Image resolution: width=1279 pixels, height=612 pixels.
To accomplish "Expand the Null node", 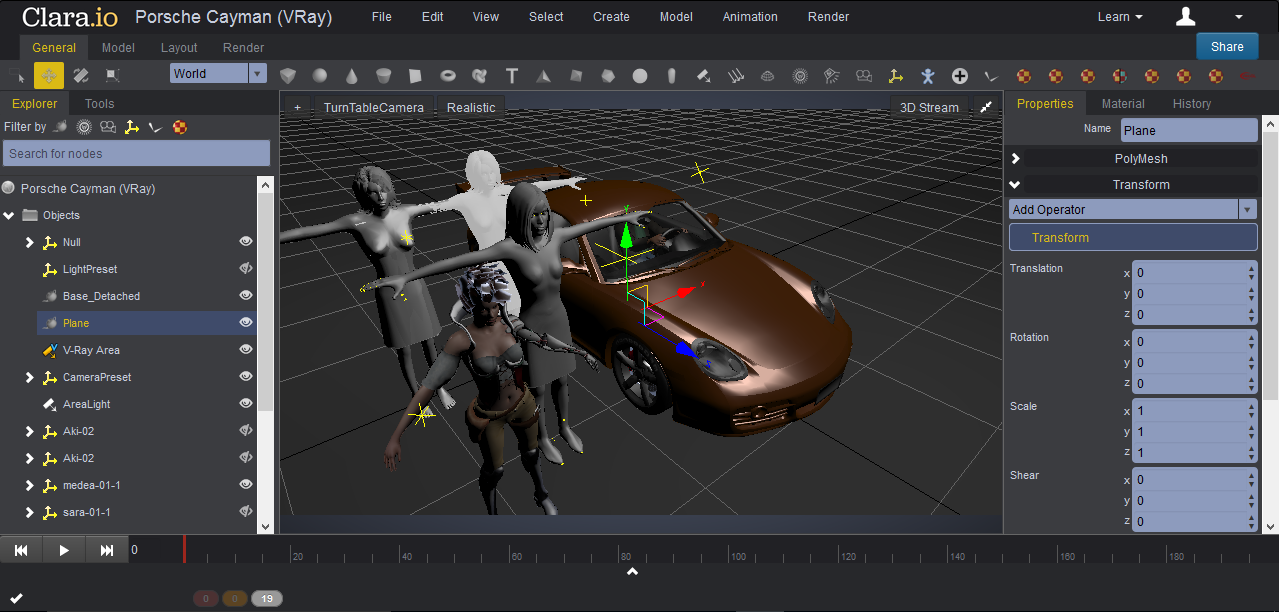I will pos(29,242).
